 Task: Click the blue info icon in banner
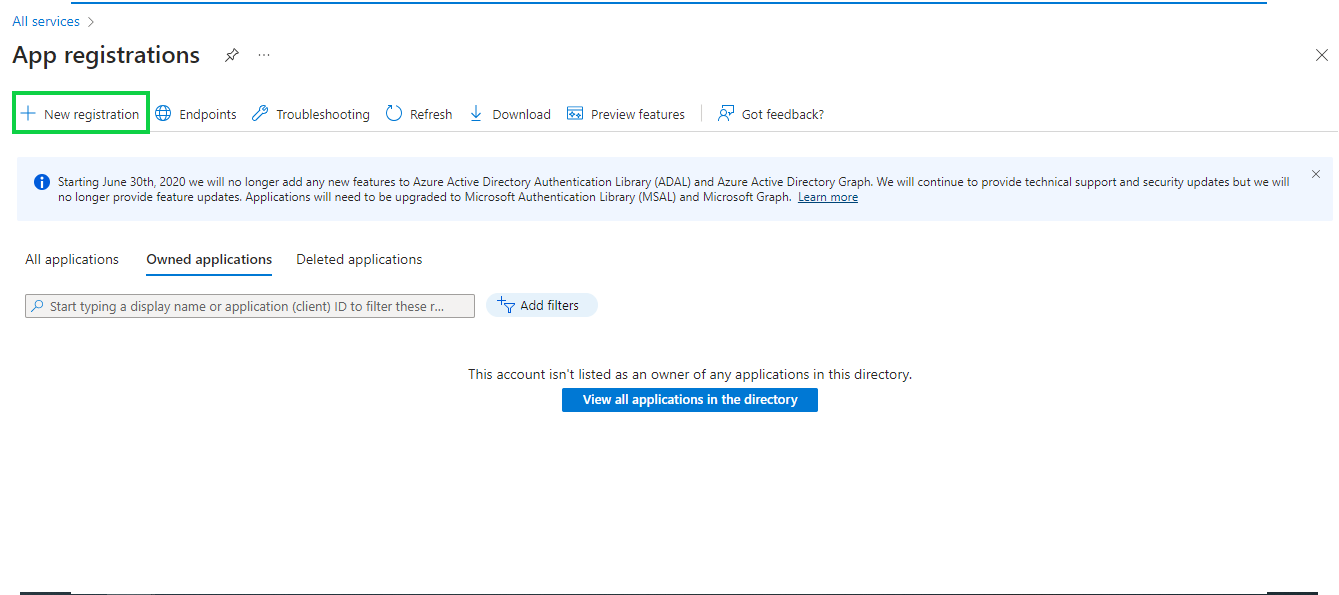click(x=42, y=182)
